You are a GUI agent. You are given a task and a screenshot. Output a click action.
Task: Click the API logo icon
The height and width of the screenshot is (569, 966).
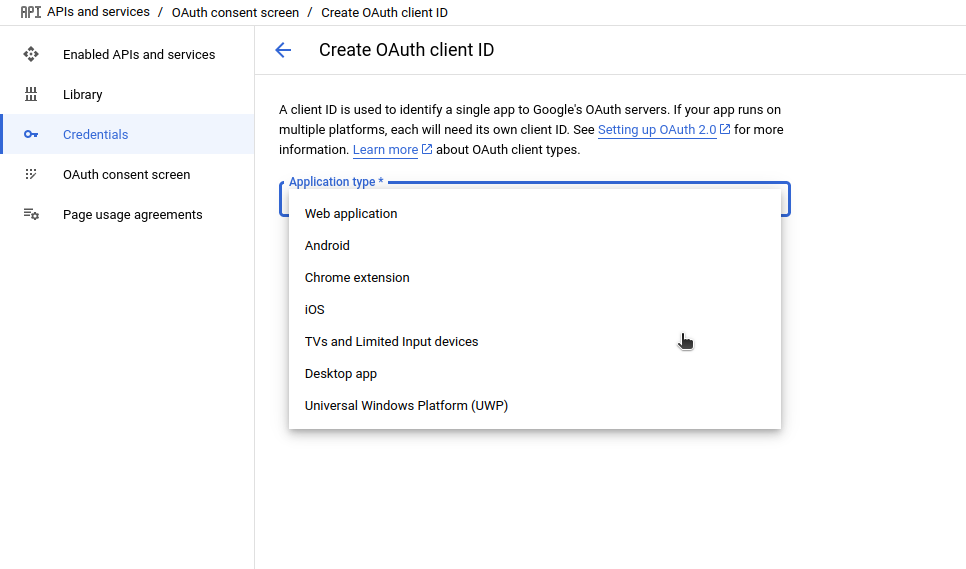[31, 13]
